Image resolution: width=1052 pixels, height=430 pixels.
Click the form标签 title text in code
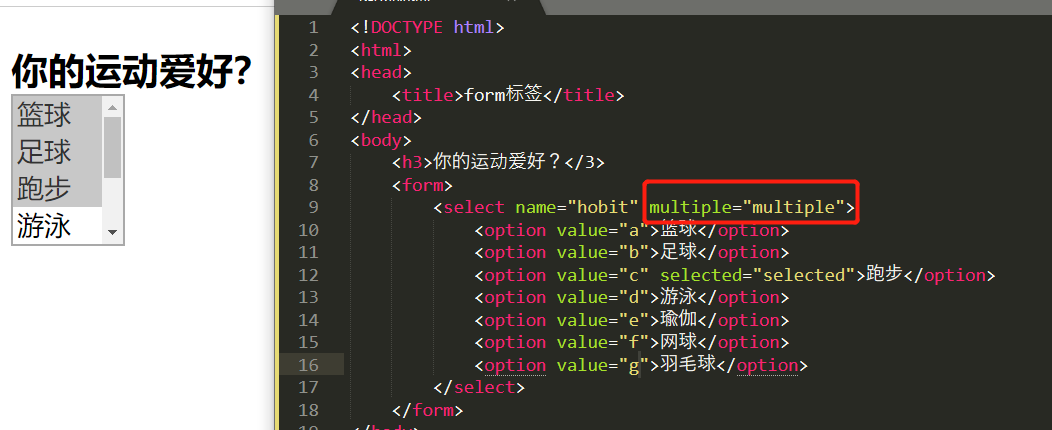coord(503,95)
